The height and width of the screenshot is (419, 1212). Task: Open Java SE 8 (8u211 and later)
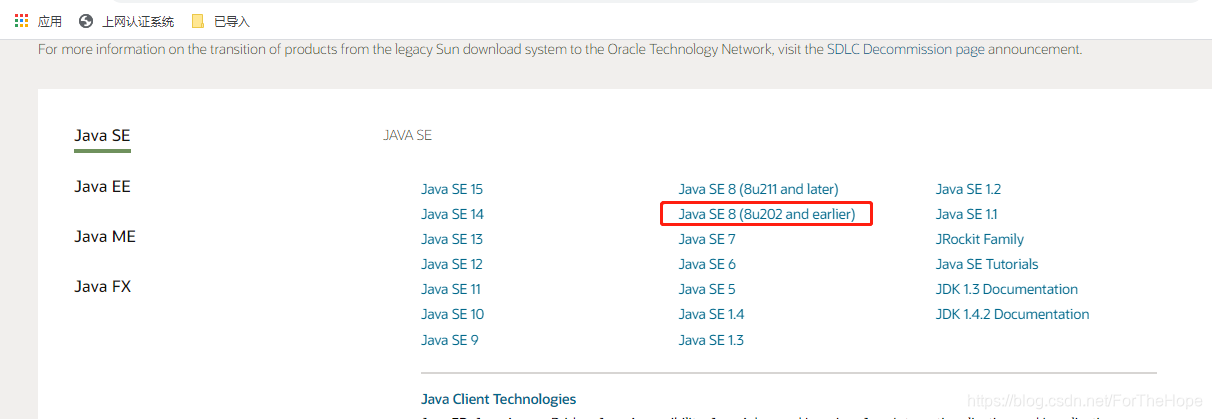pyautogui.click(x=758, y=189)
